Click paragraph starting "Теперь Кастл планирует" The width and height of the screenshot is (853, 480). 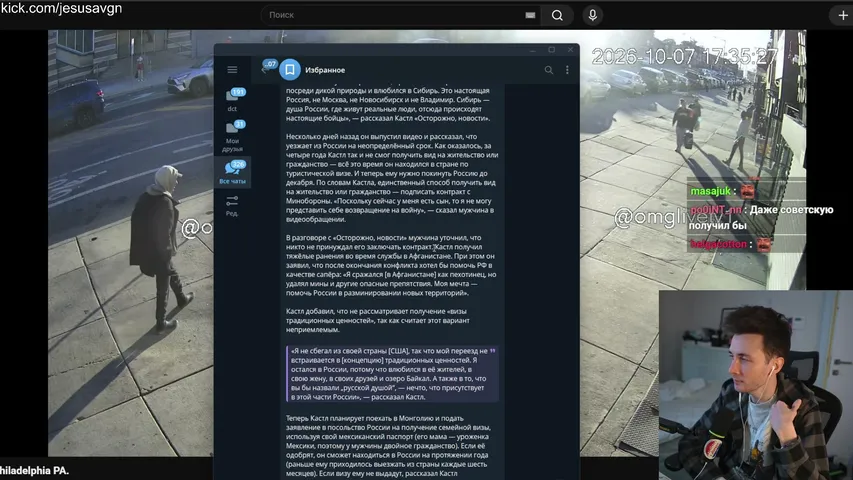(388, 446)
